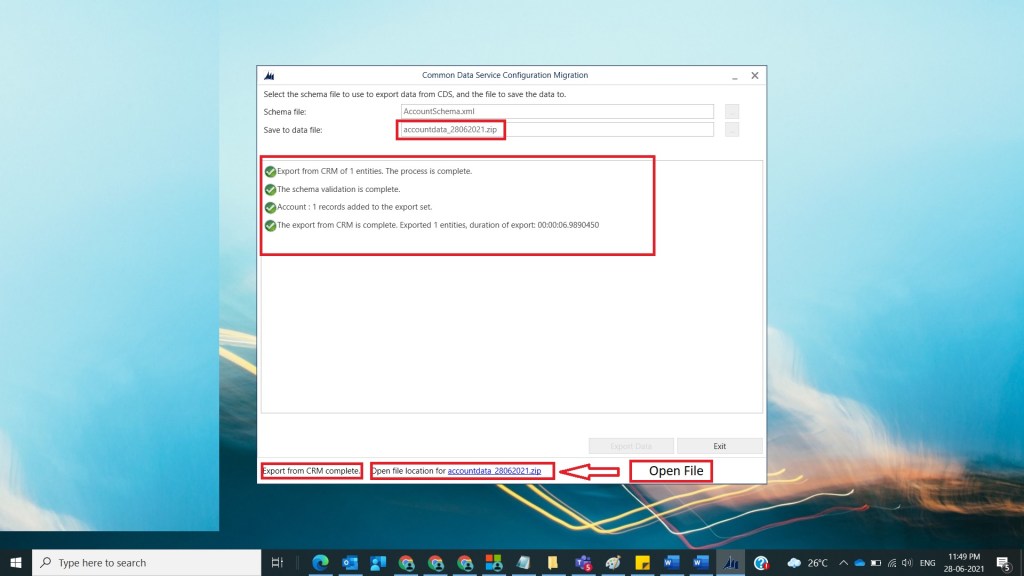Open Outlook from the taskbar
The width and height of the screenshot is (1024, 576).
(x=349, y=563)
